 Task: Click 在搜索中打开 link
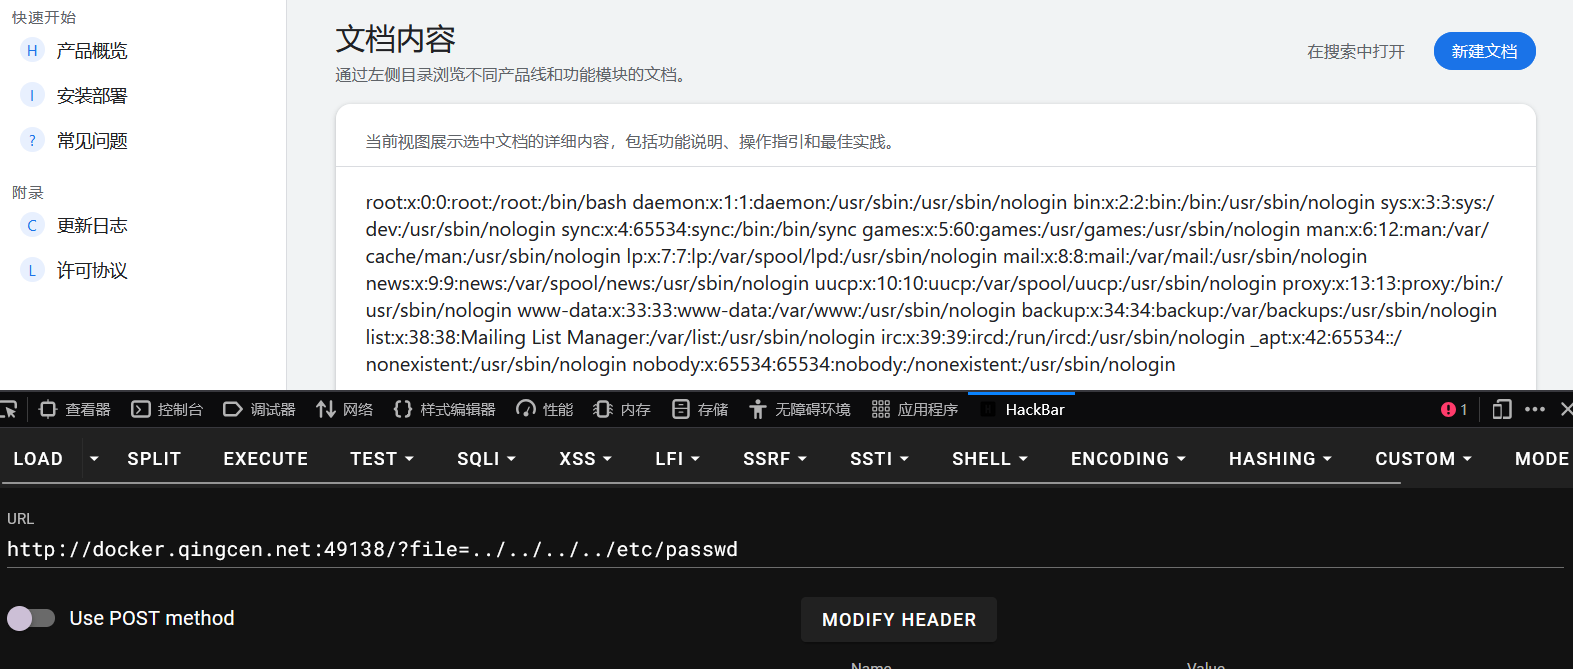(1355, 52)
